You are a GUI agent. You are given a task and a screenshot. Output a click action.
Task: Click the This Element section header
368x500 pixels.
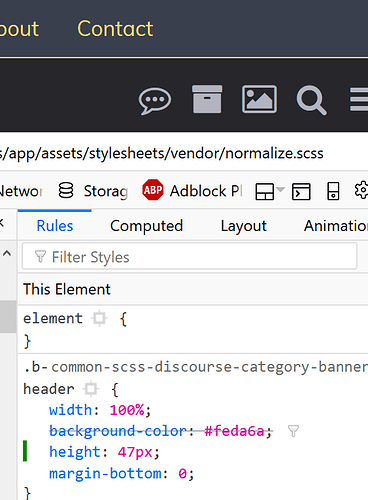67,289
